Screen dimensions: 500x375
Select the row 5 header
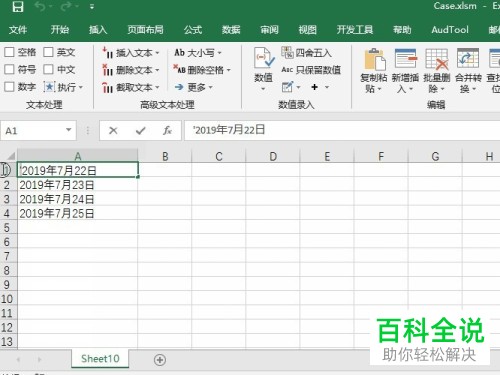point(8,228)
